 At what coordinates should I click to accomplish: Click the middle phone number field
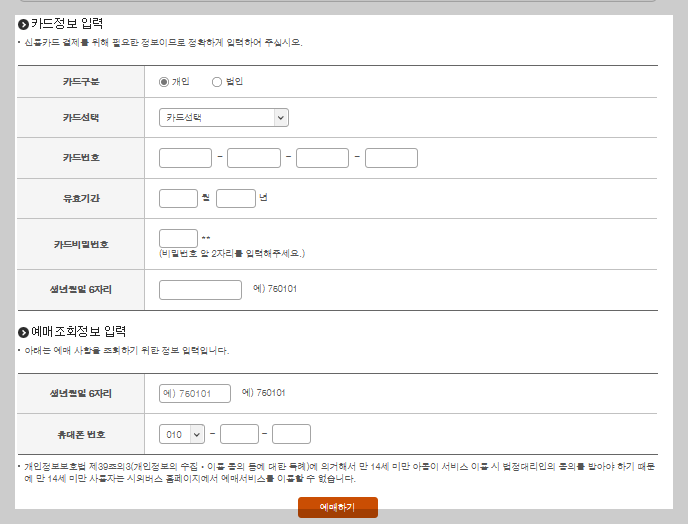(240, 434)
